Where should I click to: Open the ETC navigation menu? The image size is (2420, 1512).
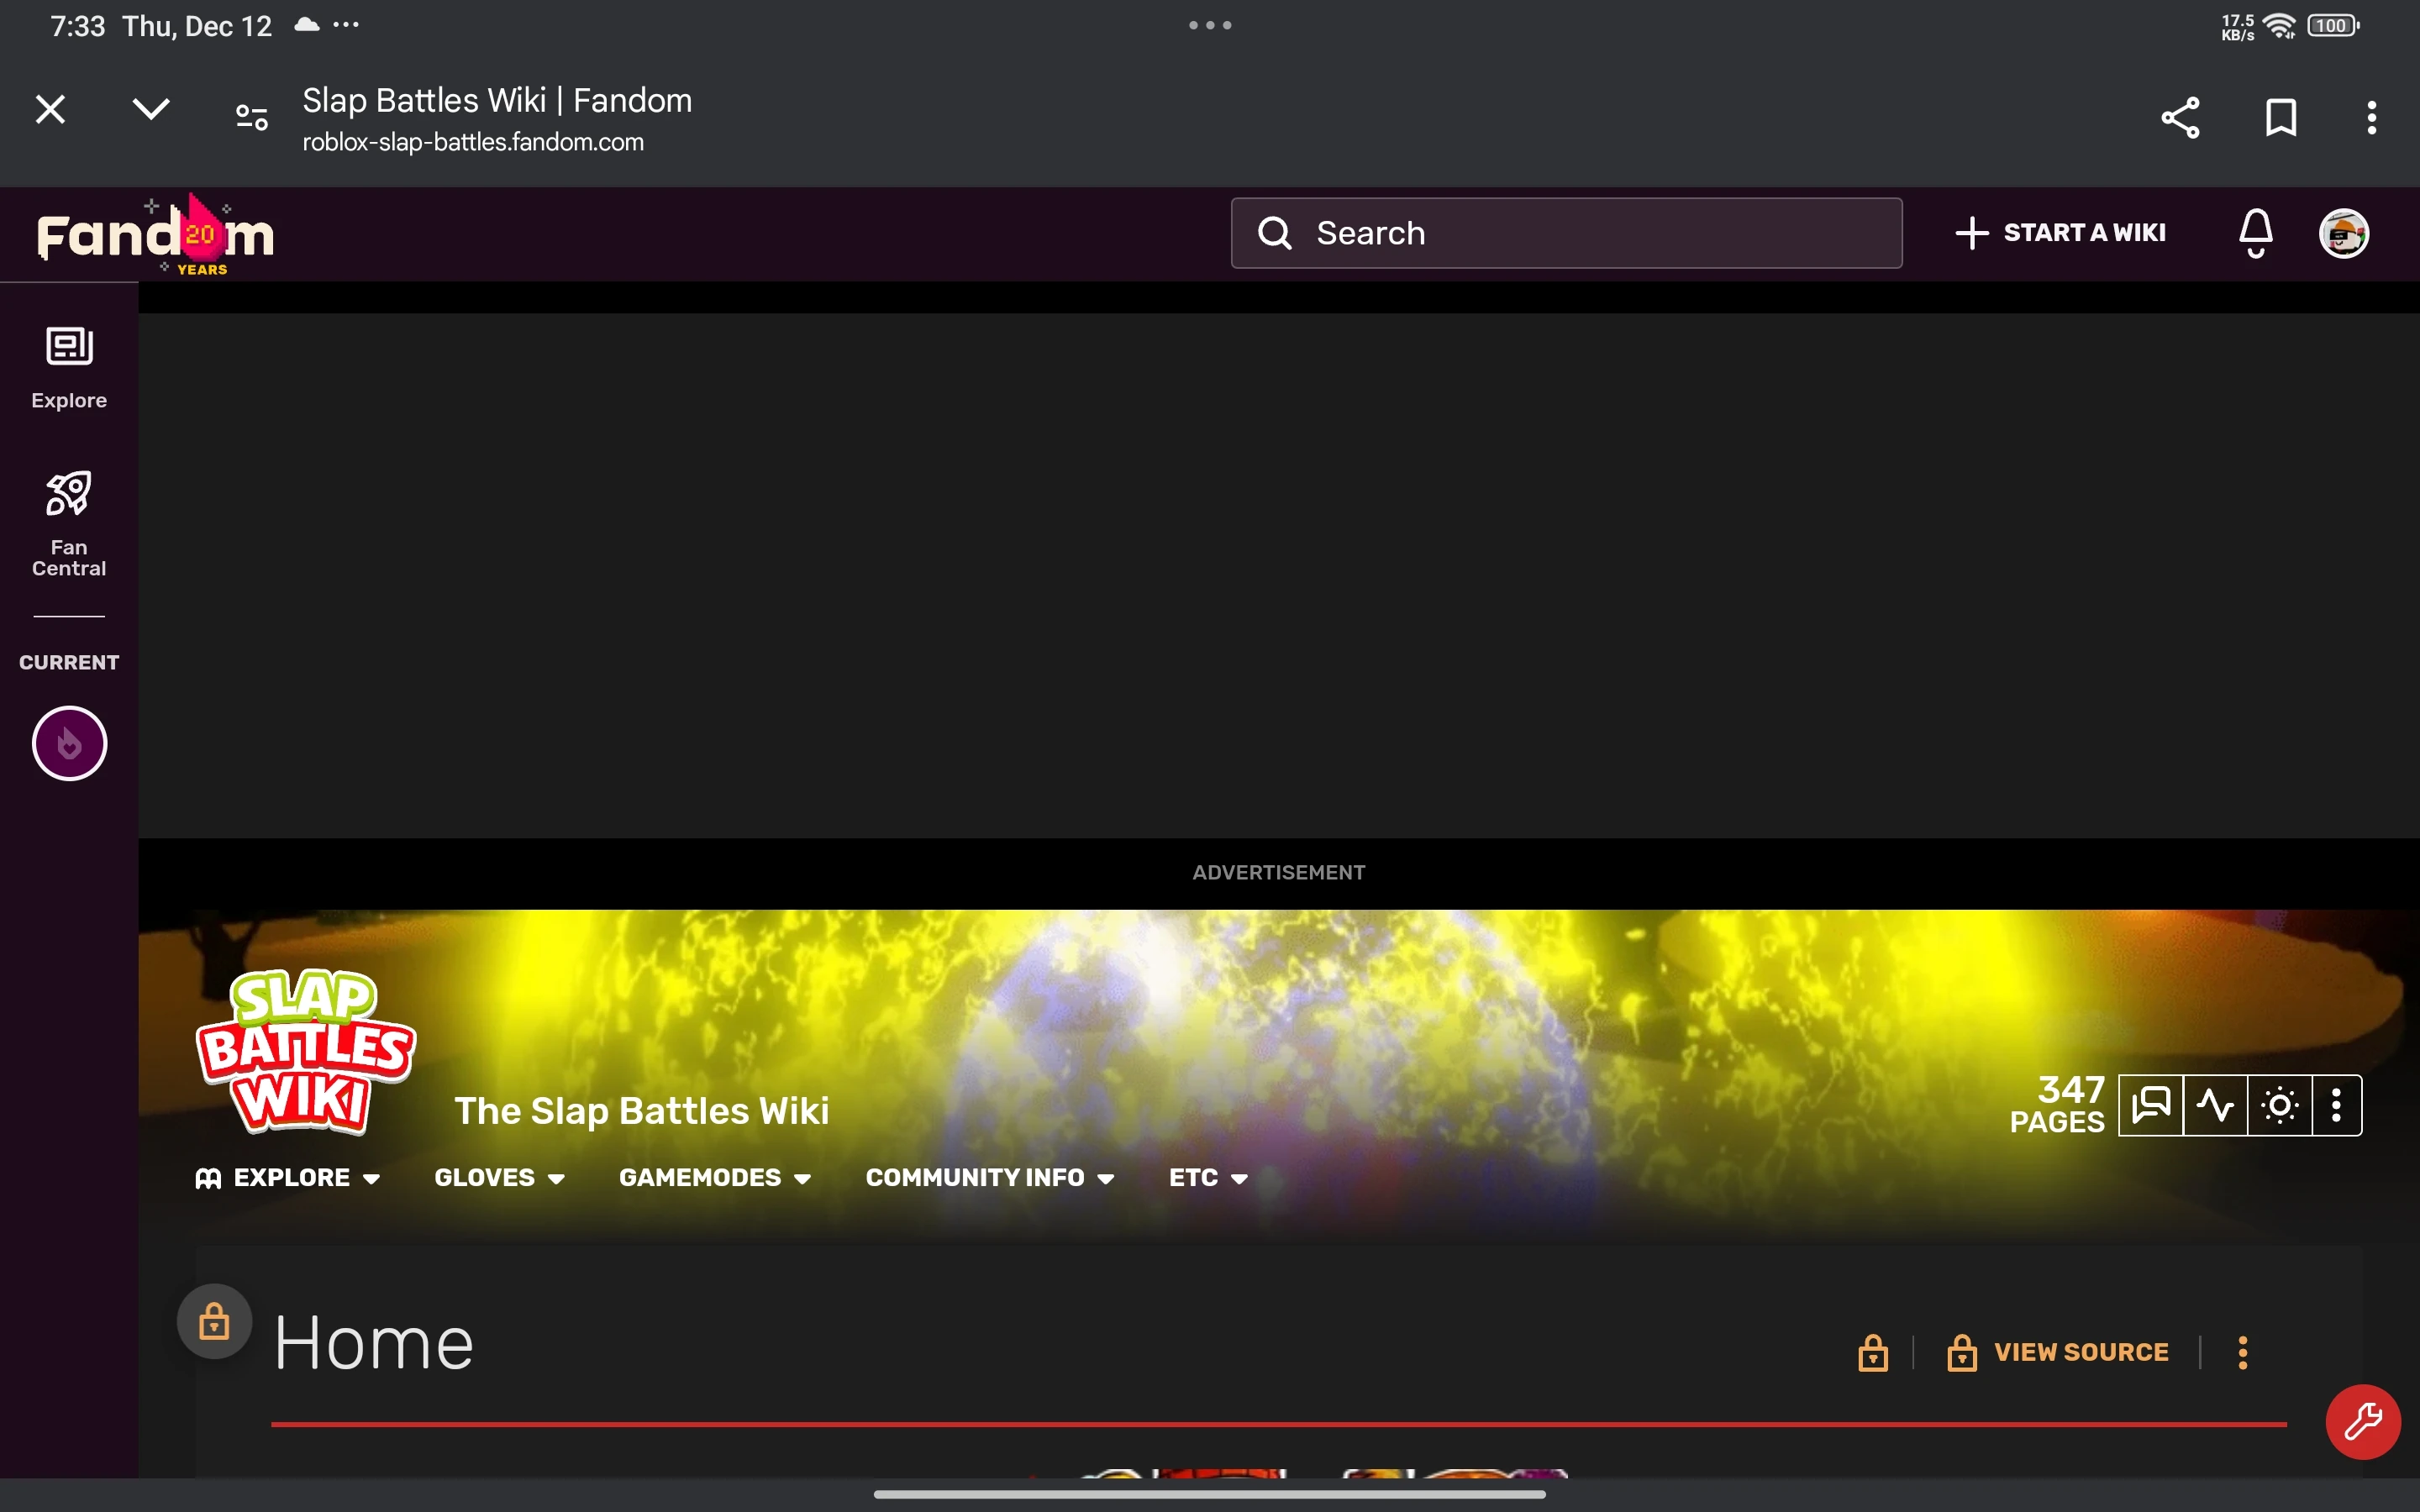1205,1177
